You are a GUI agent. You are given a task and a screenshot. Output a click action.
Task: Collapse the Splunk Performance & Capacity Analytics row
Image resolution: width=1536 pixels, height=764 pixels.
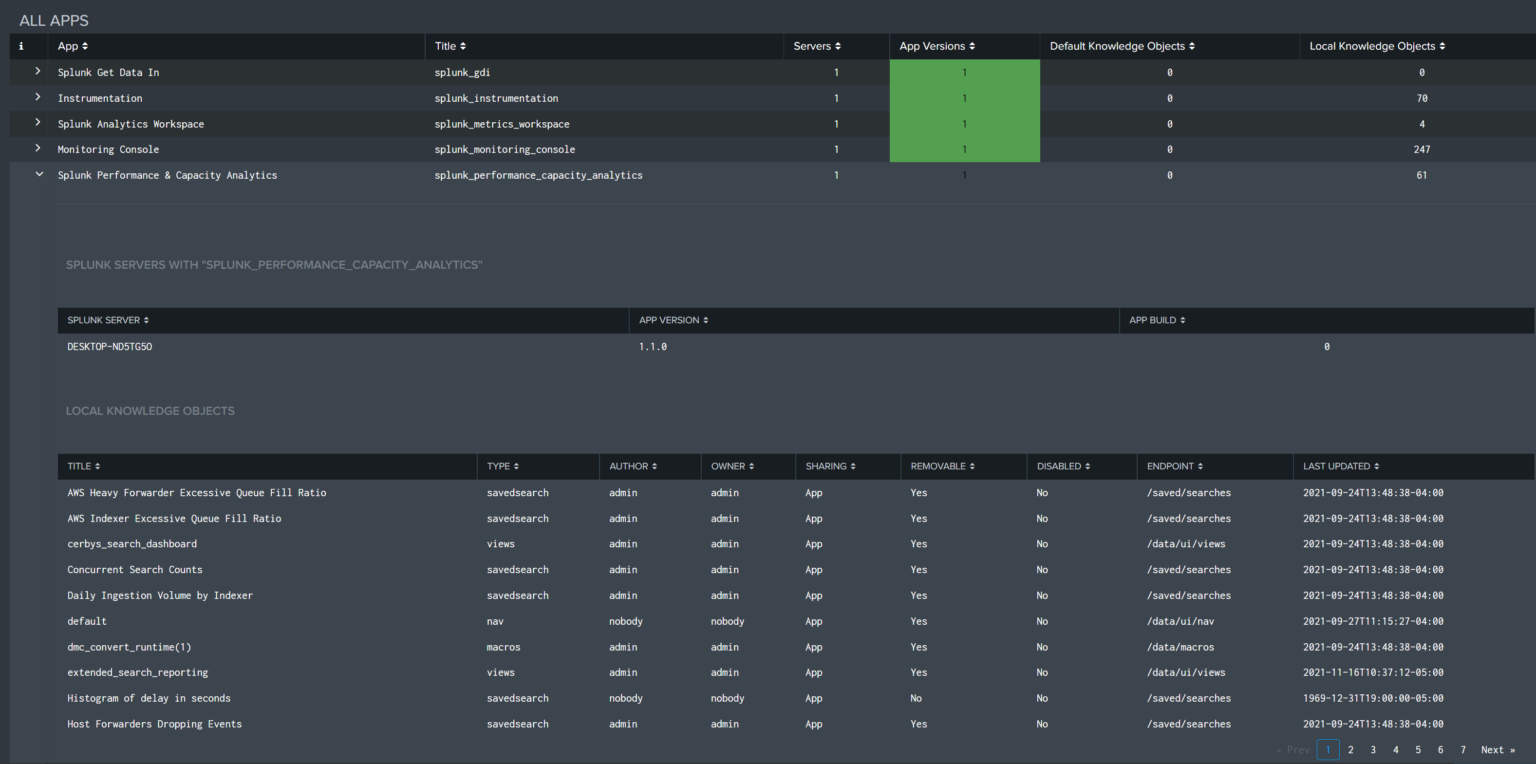pyautogui.click(x=39, y=175)
